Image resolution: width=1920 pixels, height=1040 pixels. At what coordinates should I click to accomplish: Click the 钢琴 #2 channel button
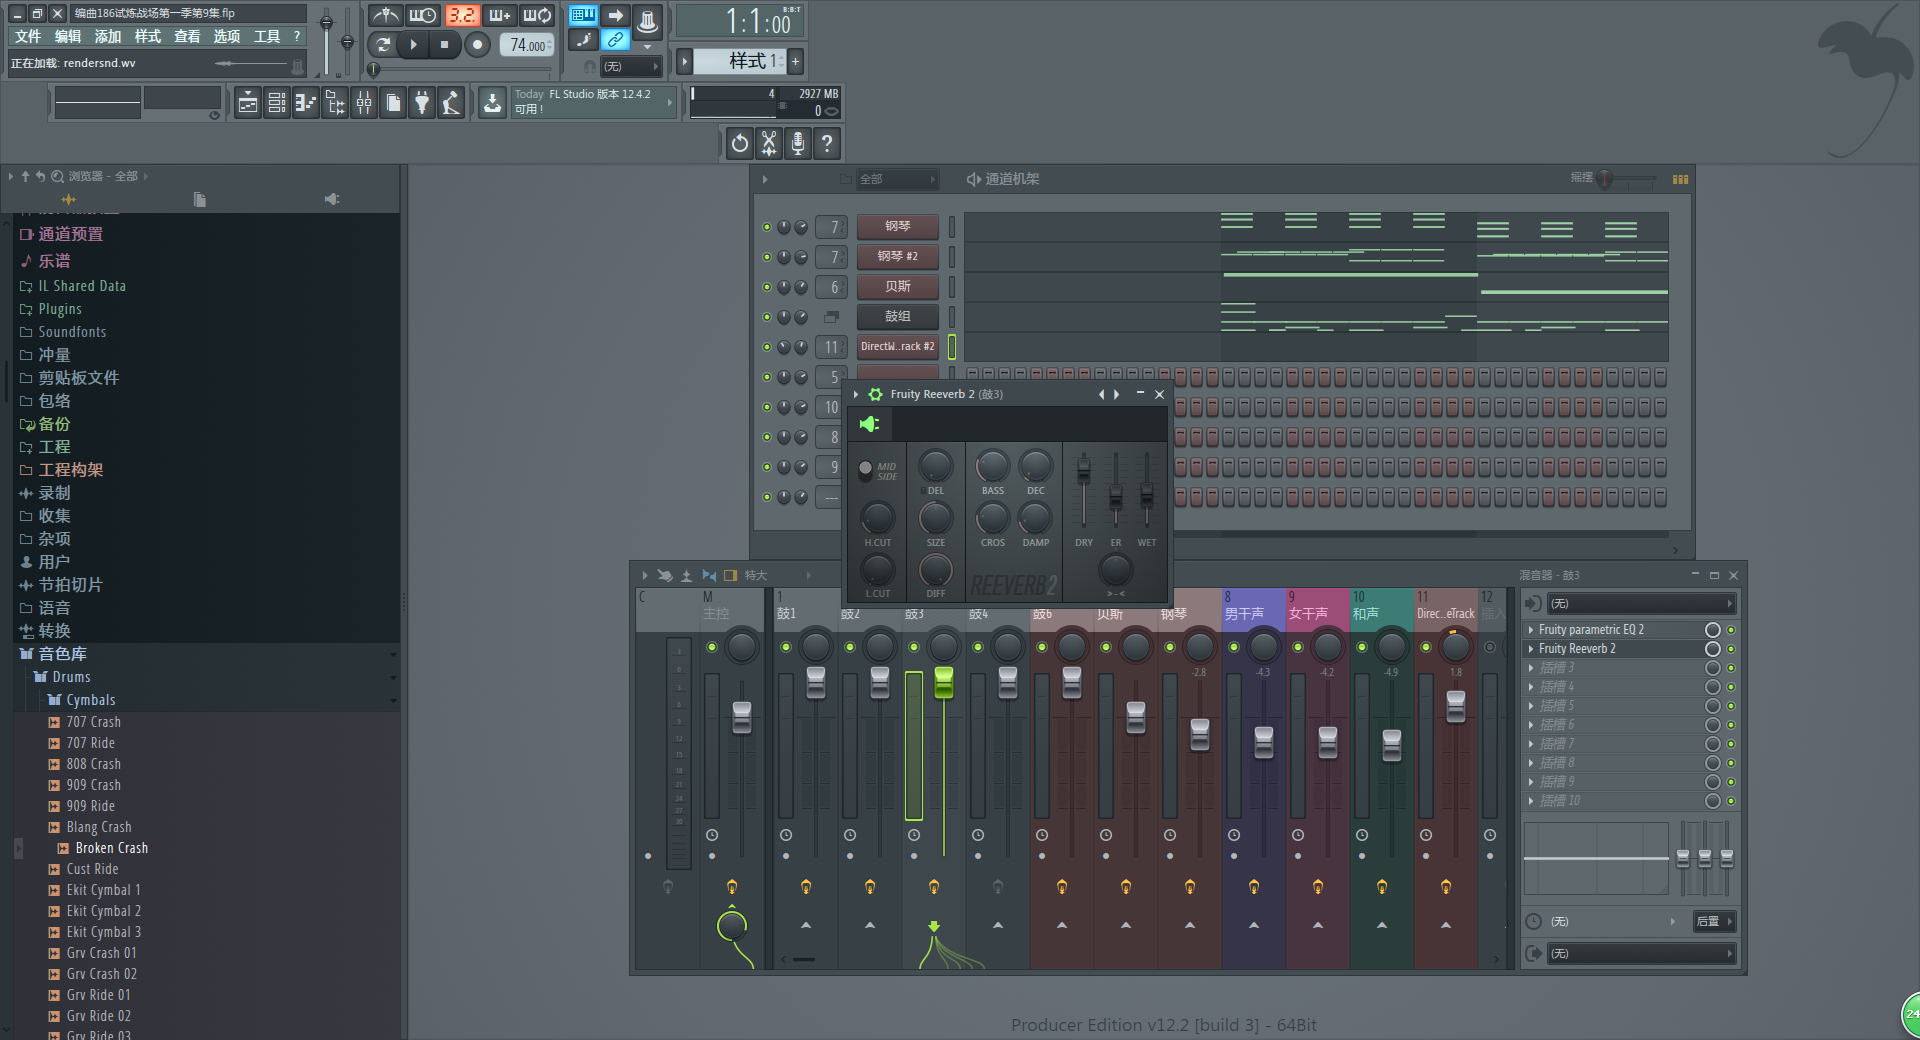click(897, 257)
